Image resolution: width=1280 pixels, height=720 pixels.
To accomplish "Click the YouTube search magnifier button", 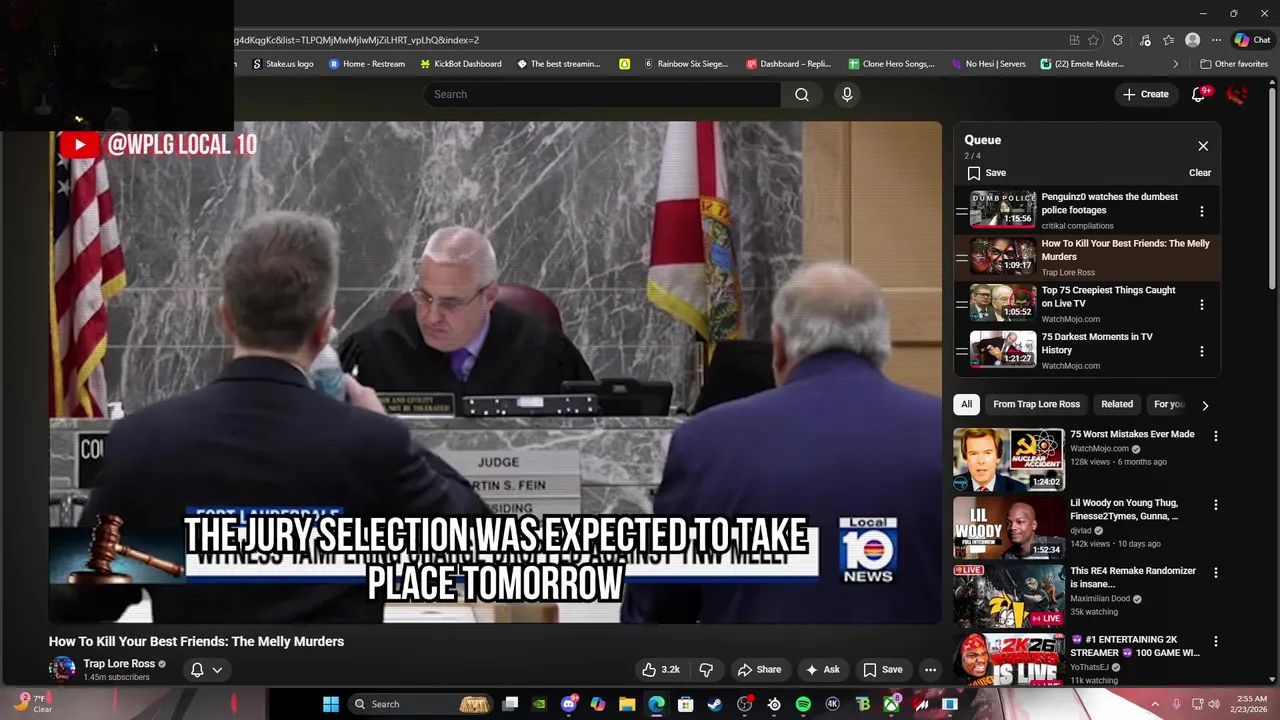I will (802, 94).
